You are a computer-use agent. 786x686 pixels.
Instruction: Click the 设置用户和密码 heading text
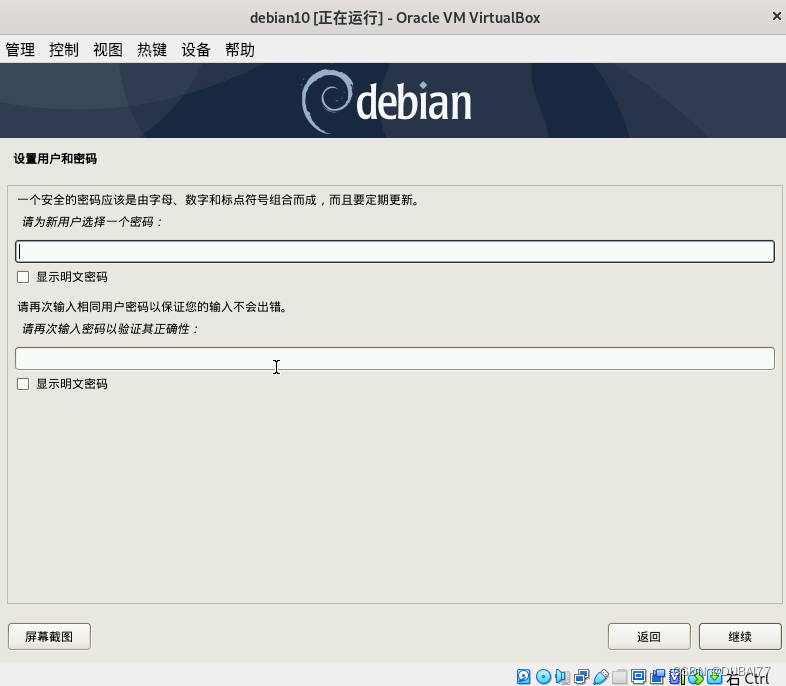click(x=55, y=159)
